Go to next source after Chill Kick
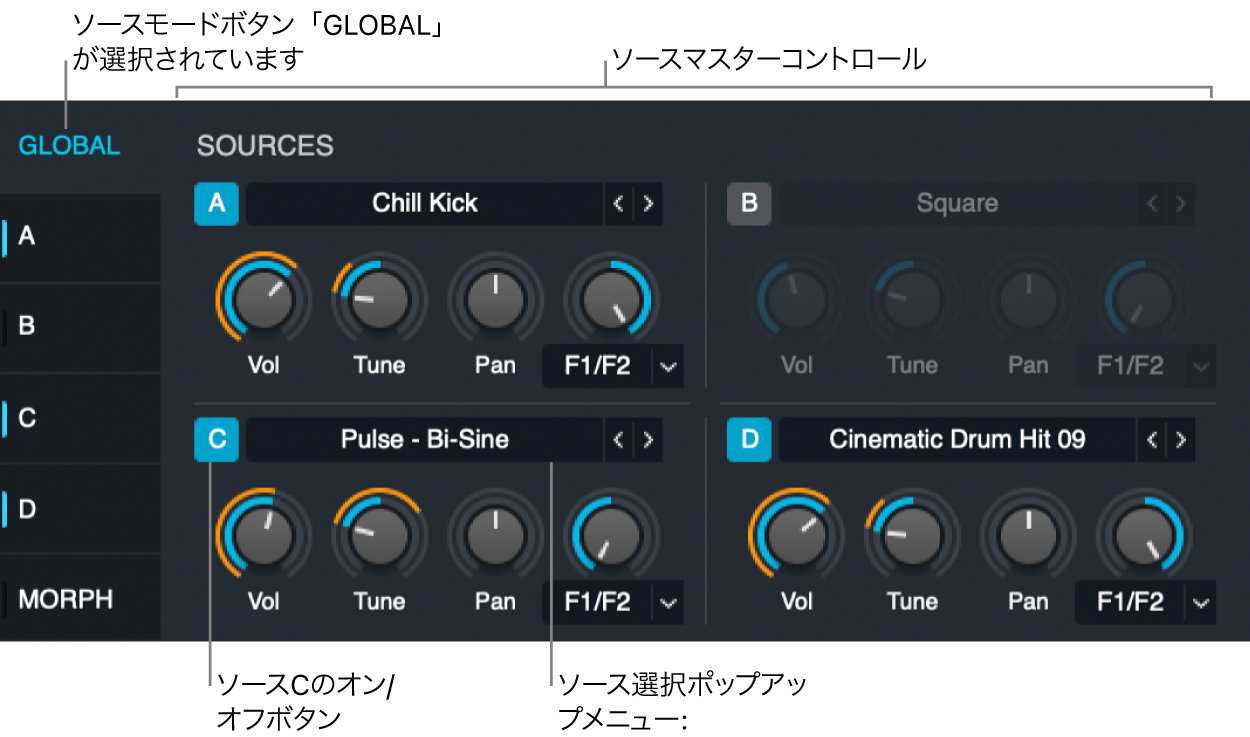Viewport: 1250px width, 737px height. point(648,204)
